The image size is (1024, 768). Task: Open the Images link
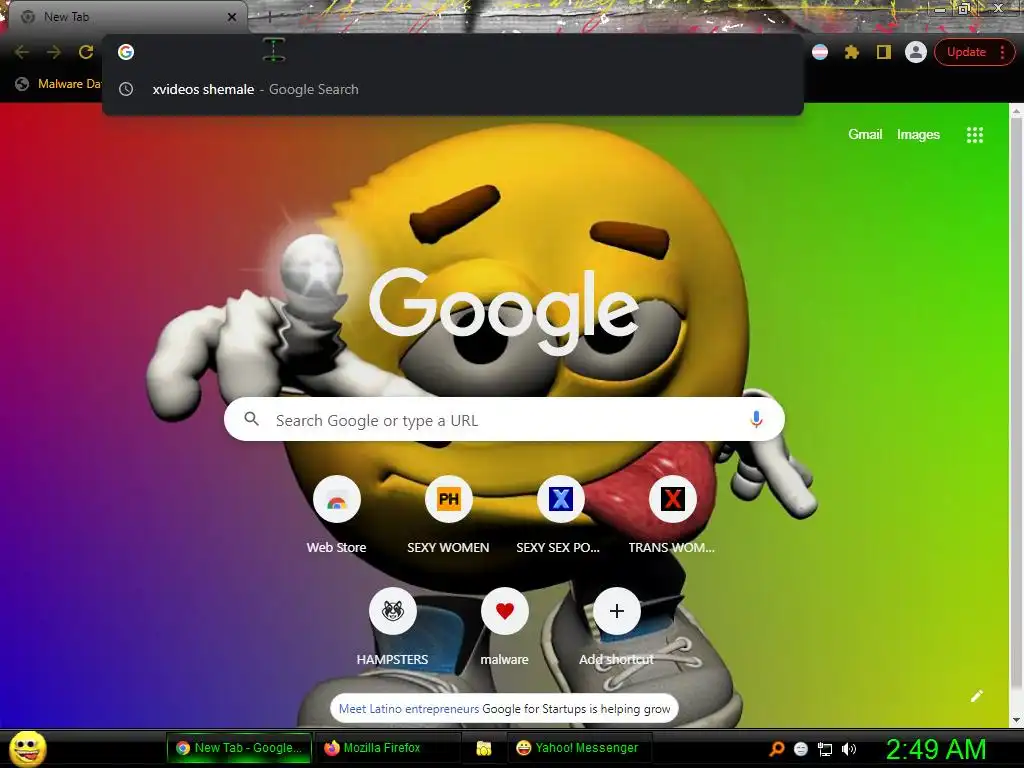click(x=918, y=135)
